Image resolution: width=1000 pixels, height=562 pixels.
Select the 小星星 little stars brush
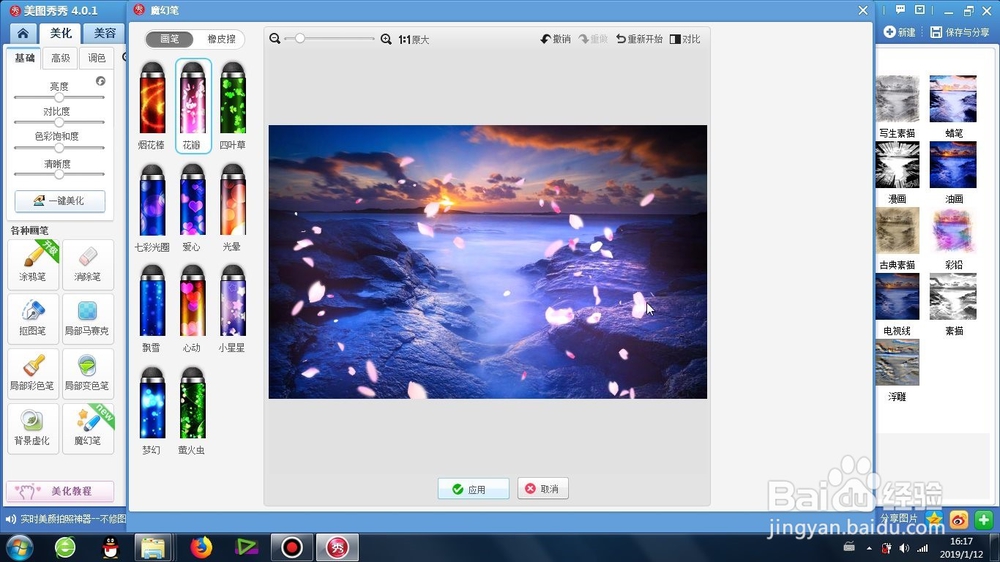(232, 308)
